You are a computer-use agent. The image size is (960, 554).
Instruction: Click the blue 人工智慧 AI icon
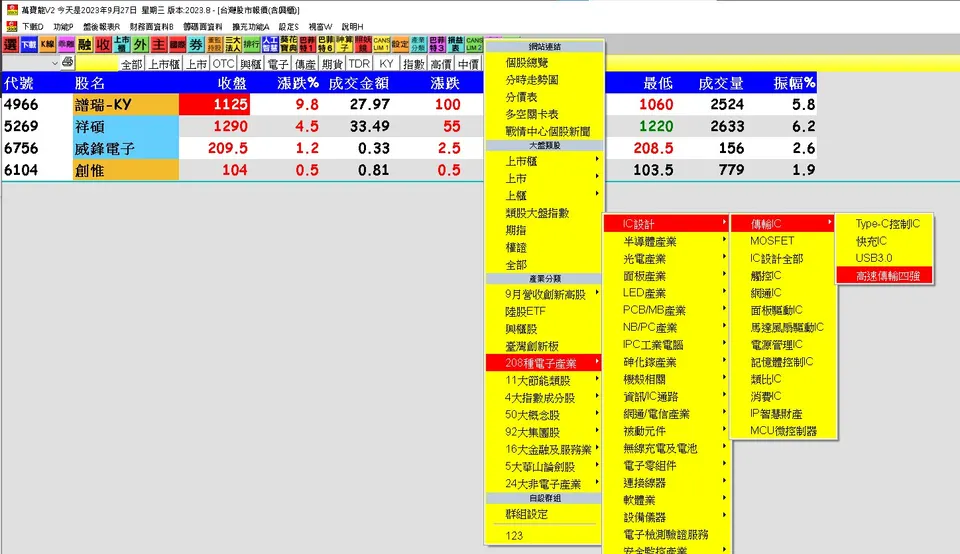270,45
